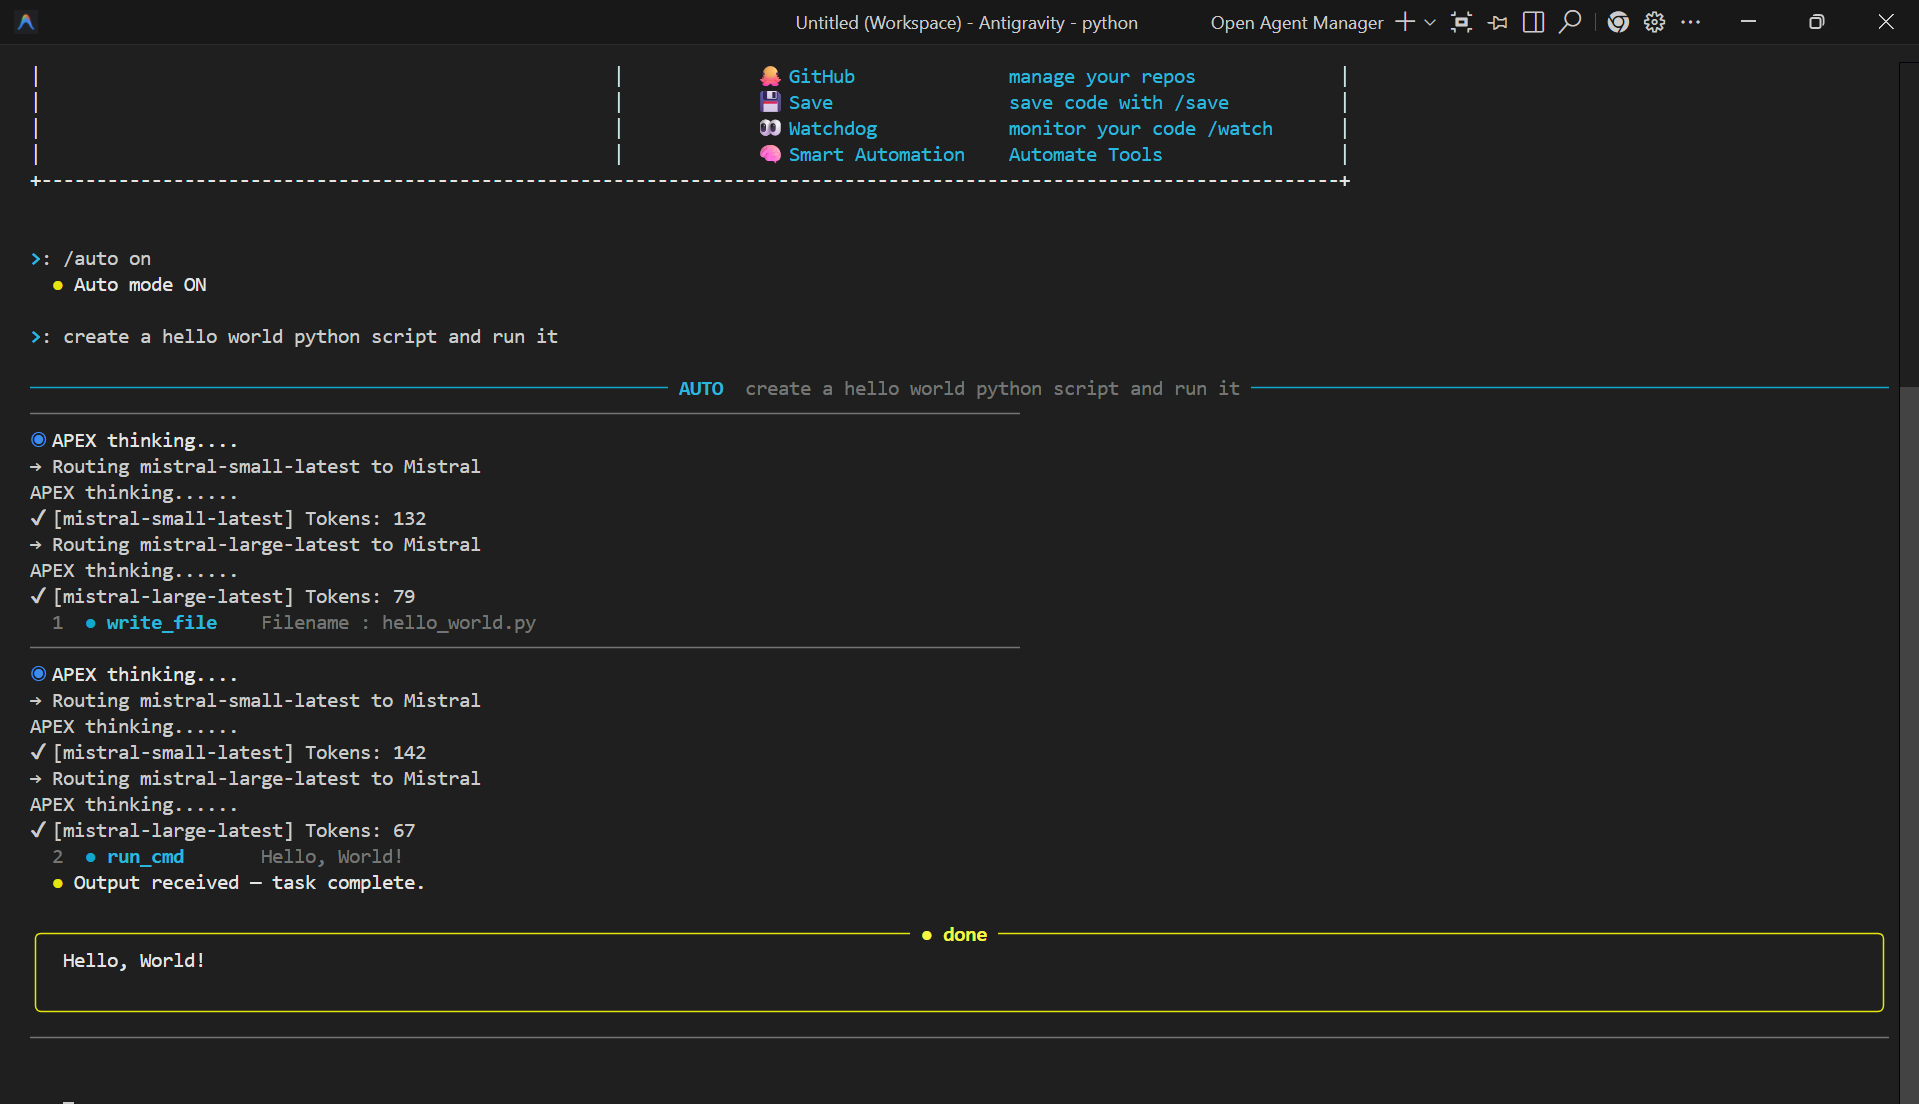Click the 'Watchdog' text

click(832, 128)
